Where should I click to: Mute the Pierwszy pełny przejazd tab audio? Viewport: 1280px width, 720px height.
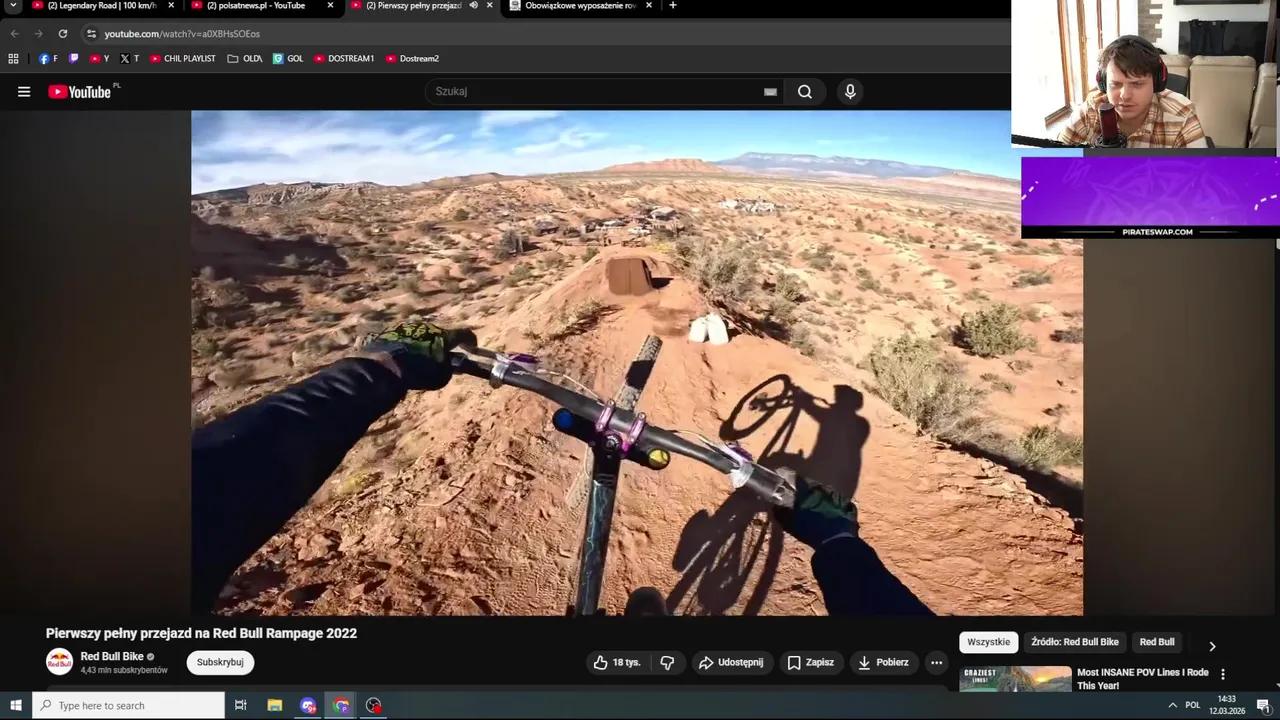[473, 5]
